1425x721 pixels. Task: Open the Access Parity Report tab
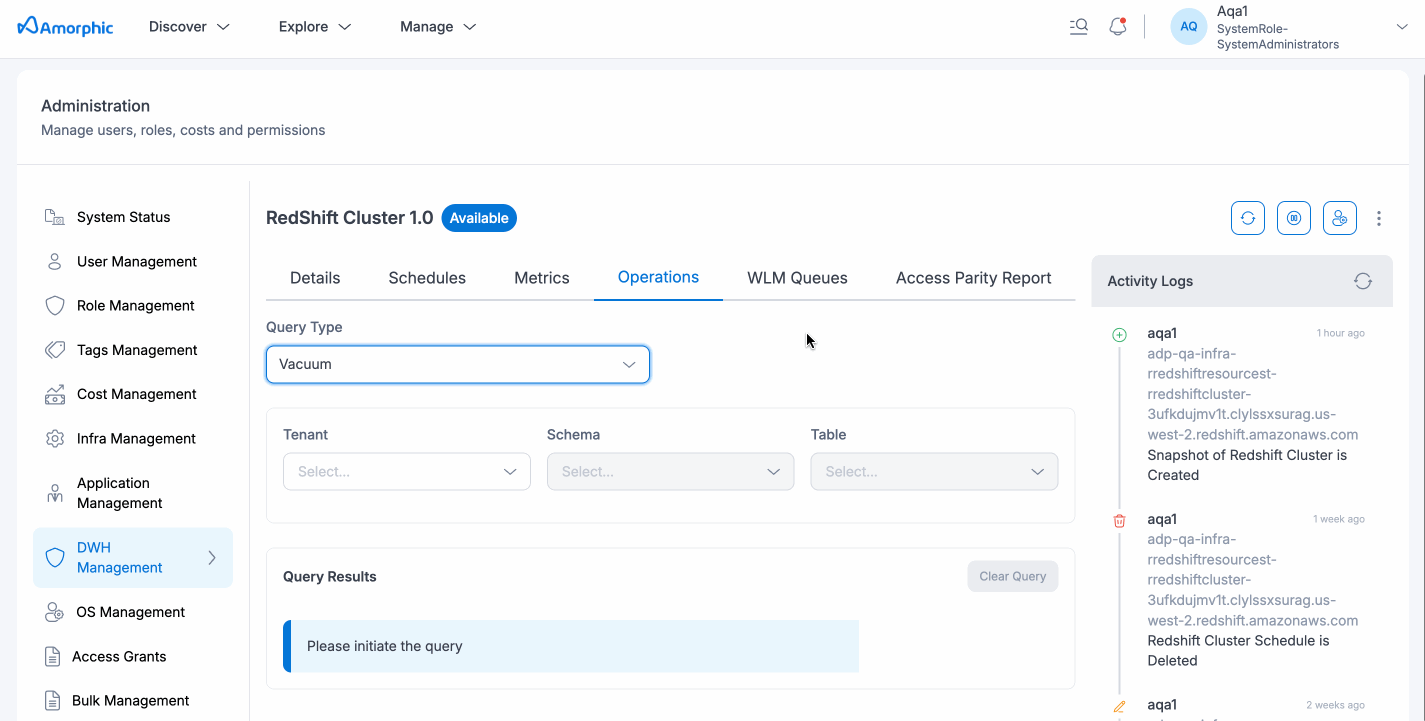tap(973, 278)
